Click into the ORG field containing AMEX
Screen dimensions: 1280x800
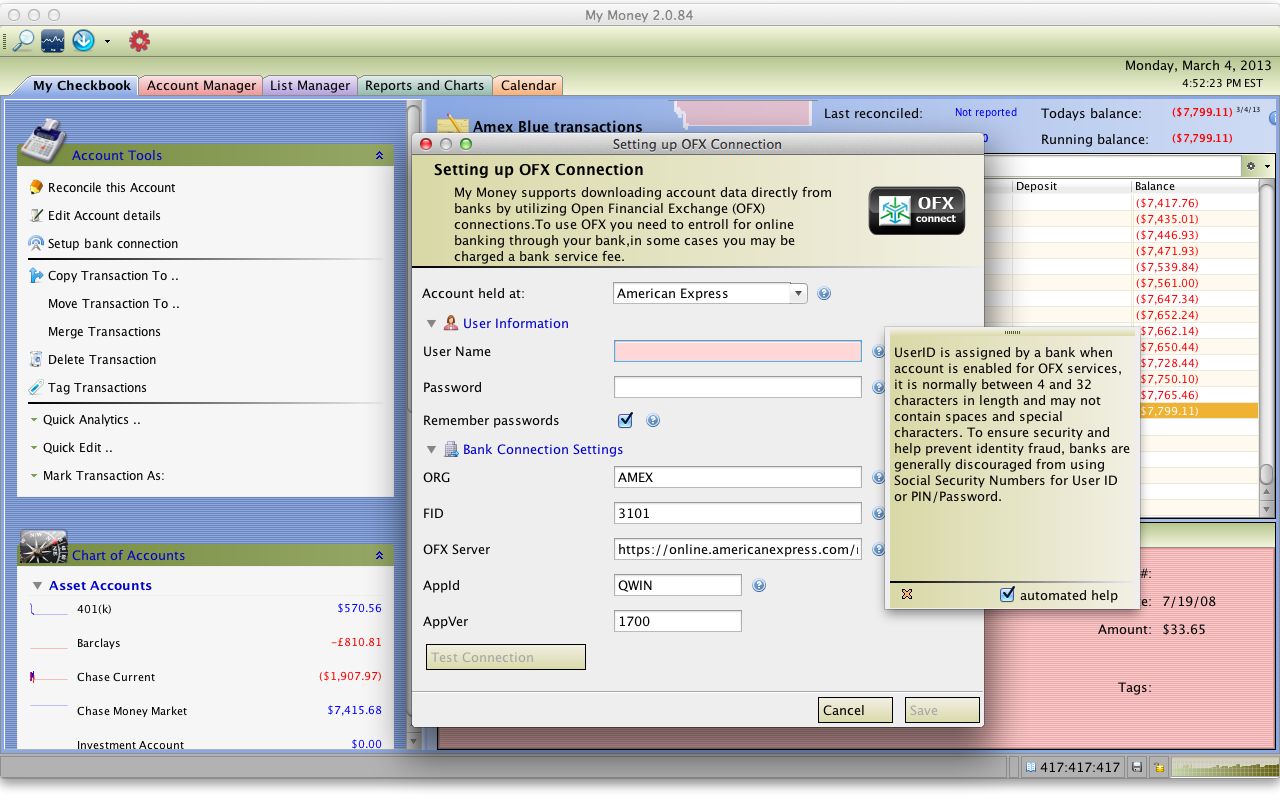738,477
